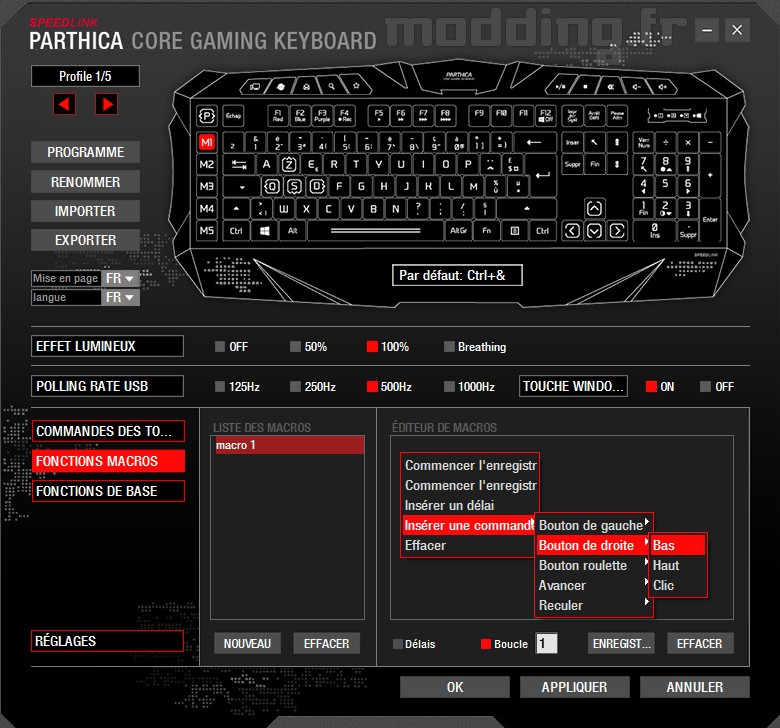Click the mute speaker media key

[611, 87]
